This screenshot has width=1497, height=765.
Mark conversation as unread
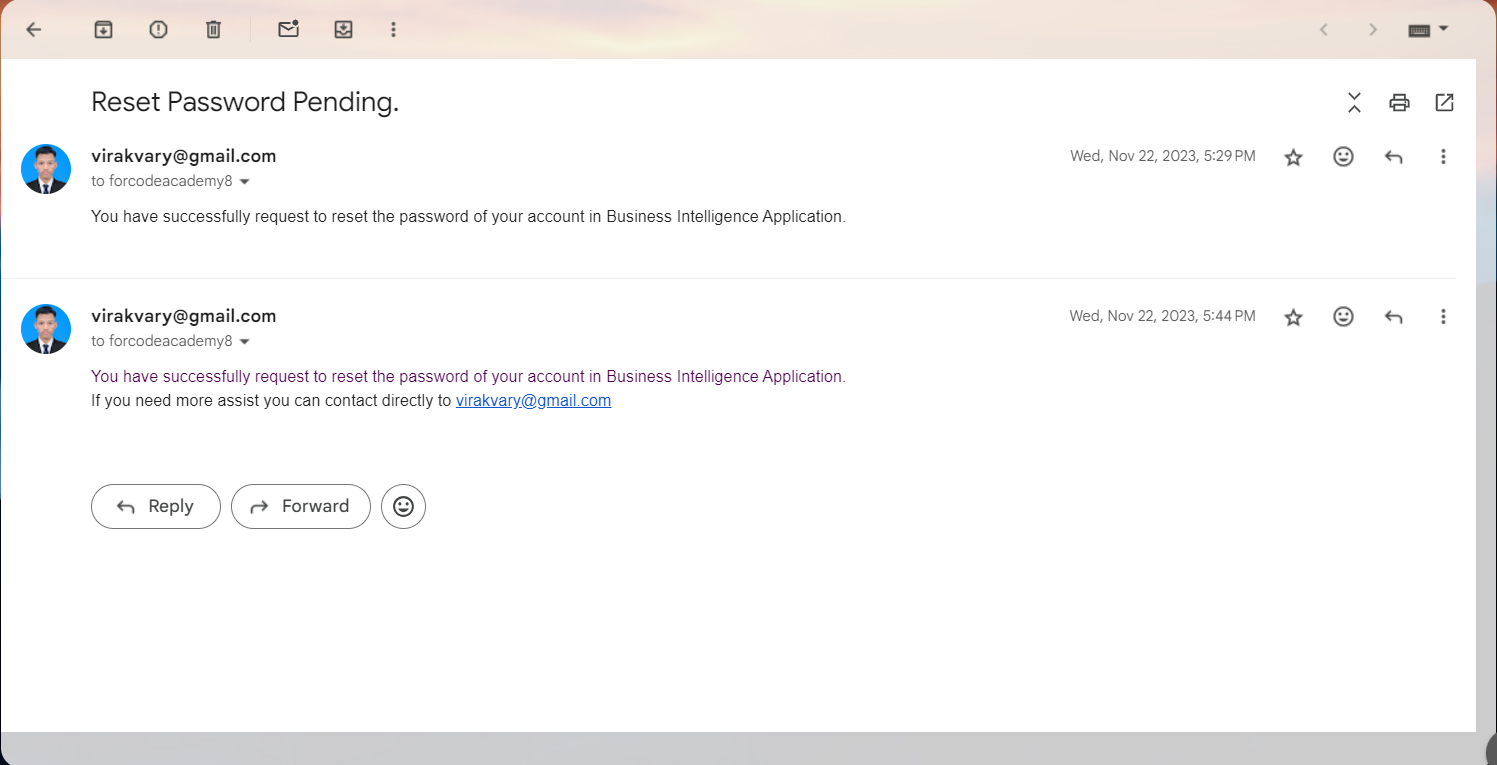(288, 30)
